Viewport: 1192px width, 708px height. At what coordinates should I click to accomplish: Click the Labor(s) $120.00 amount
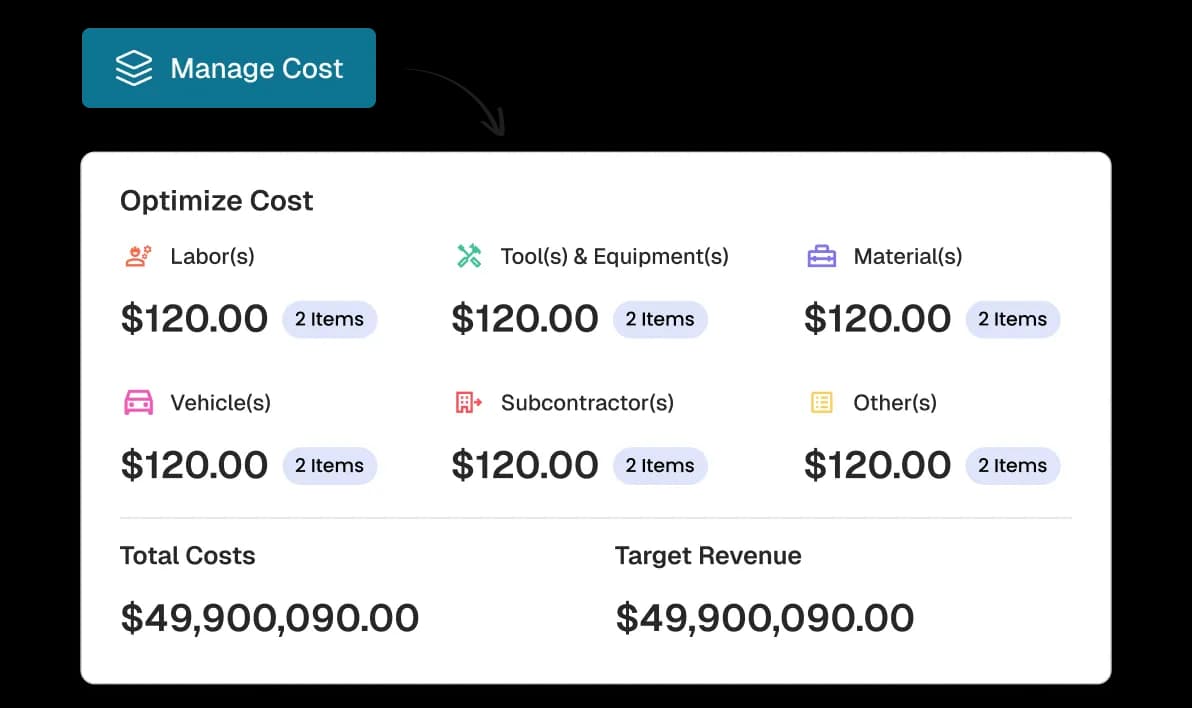click(x=194, y=318)
